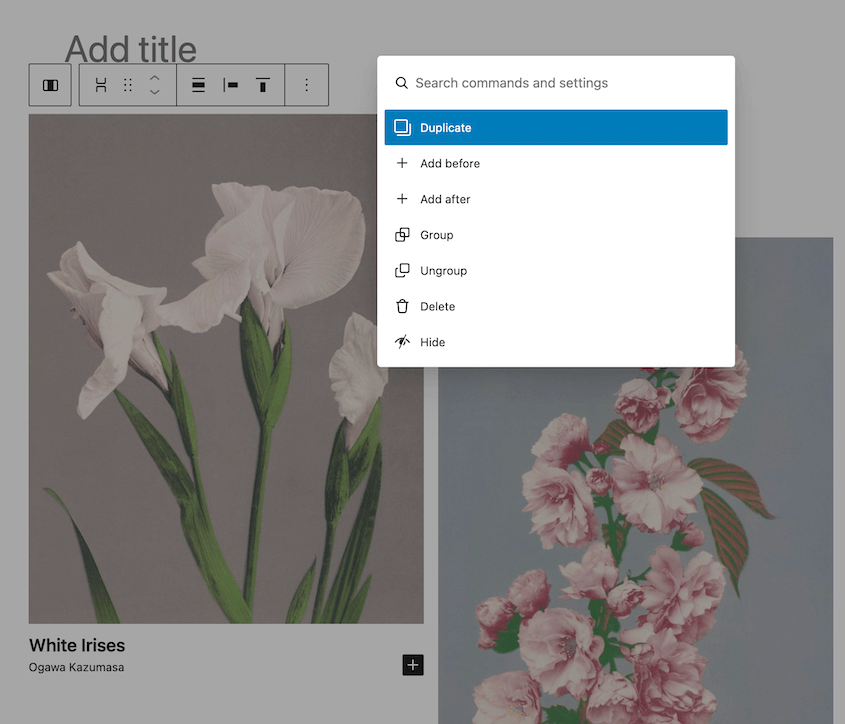Open the justify items left control
Image resolution: width=845 pixels, height=724 pixels.
[231, 85]
